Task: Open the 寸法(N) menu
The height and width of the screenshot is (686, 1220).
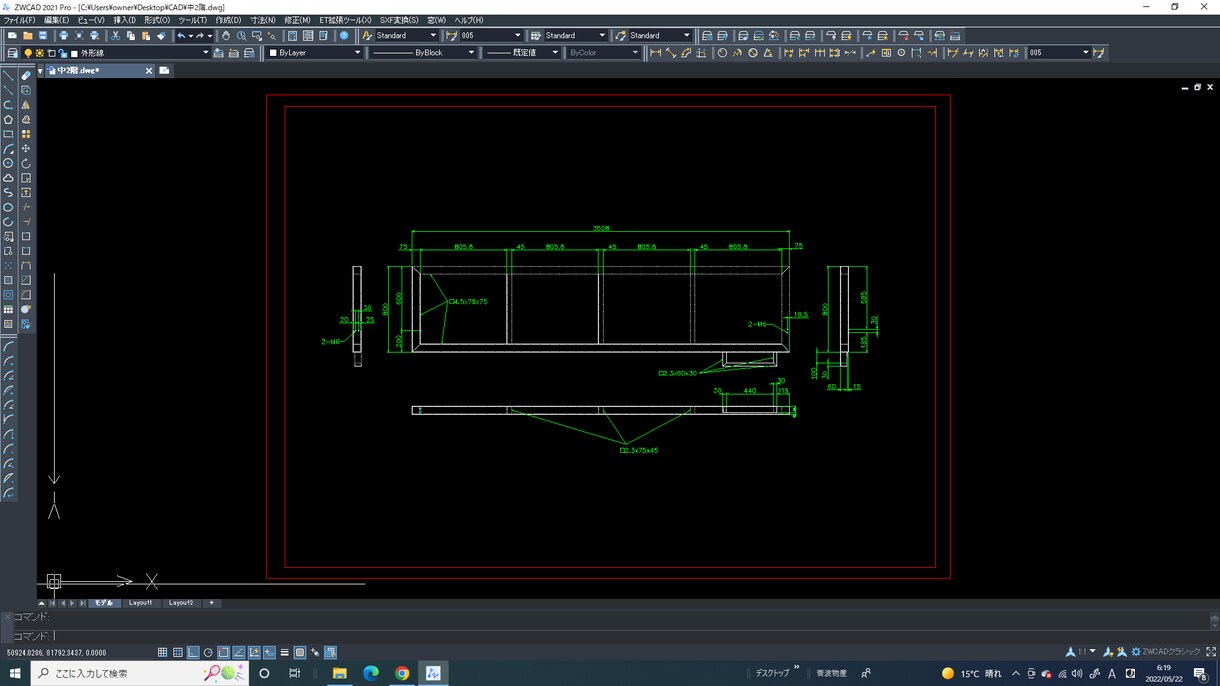Action: point(263,20)
